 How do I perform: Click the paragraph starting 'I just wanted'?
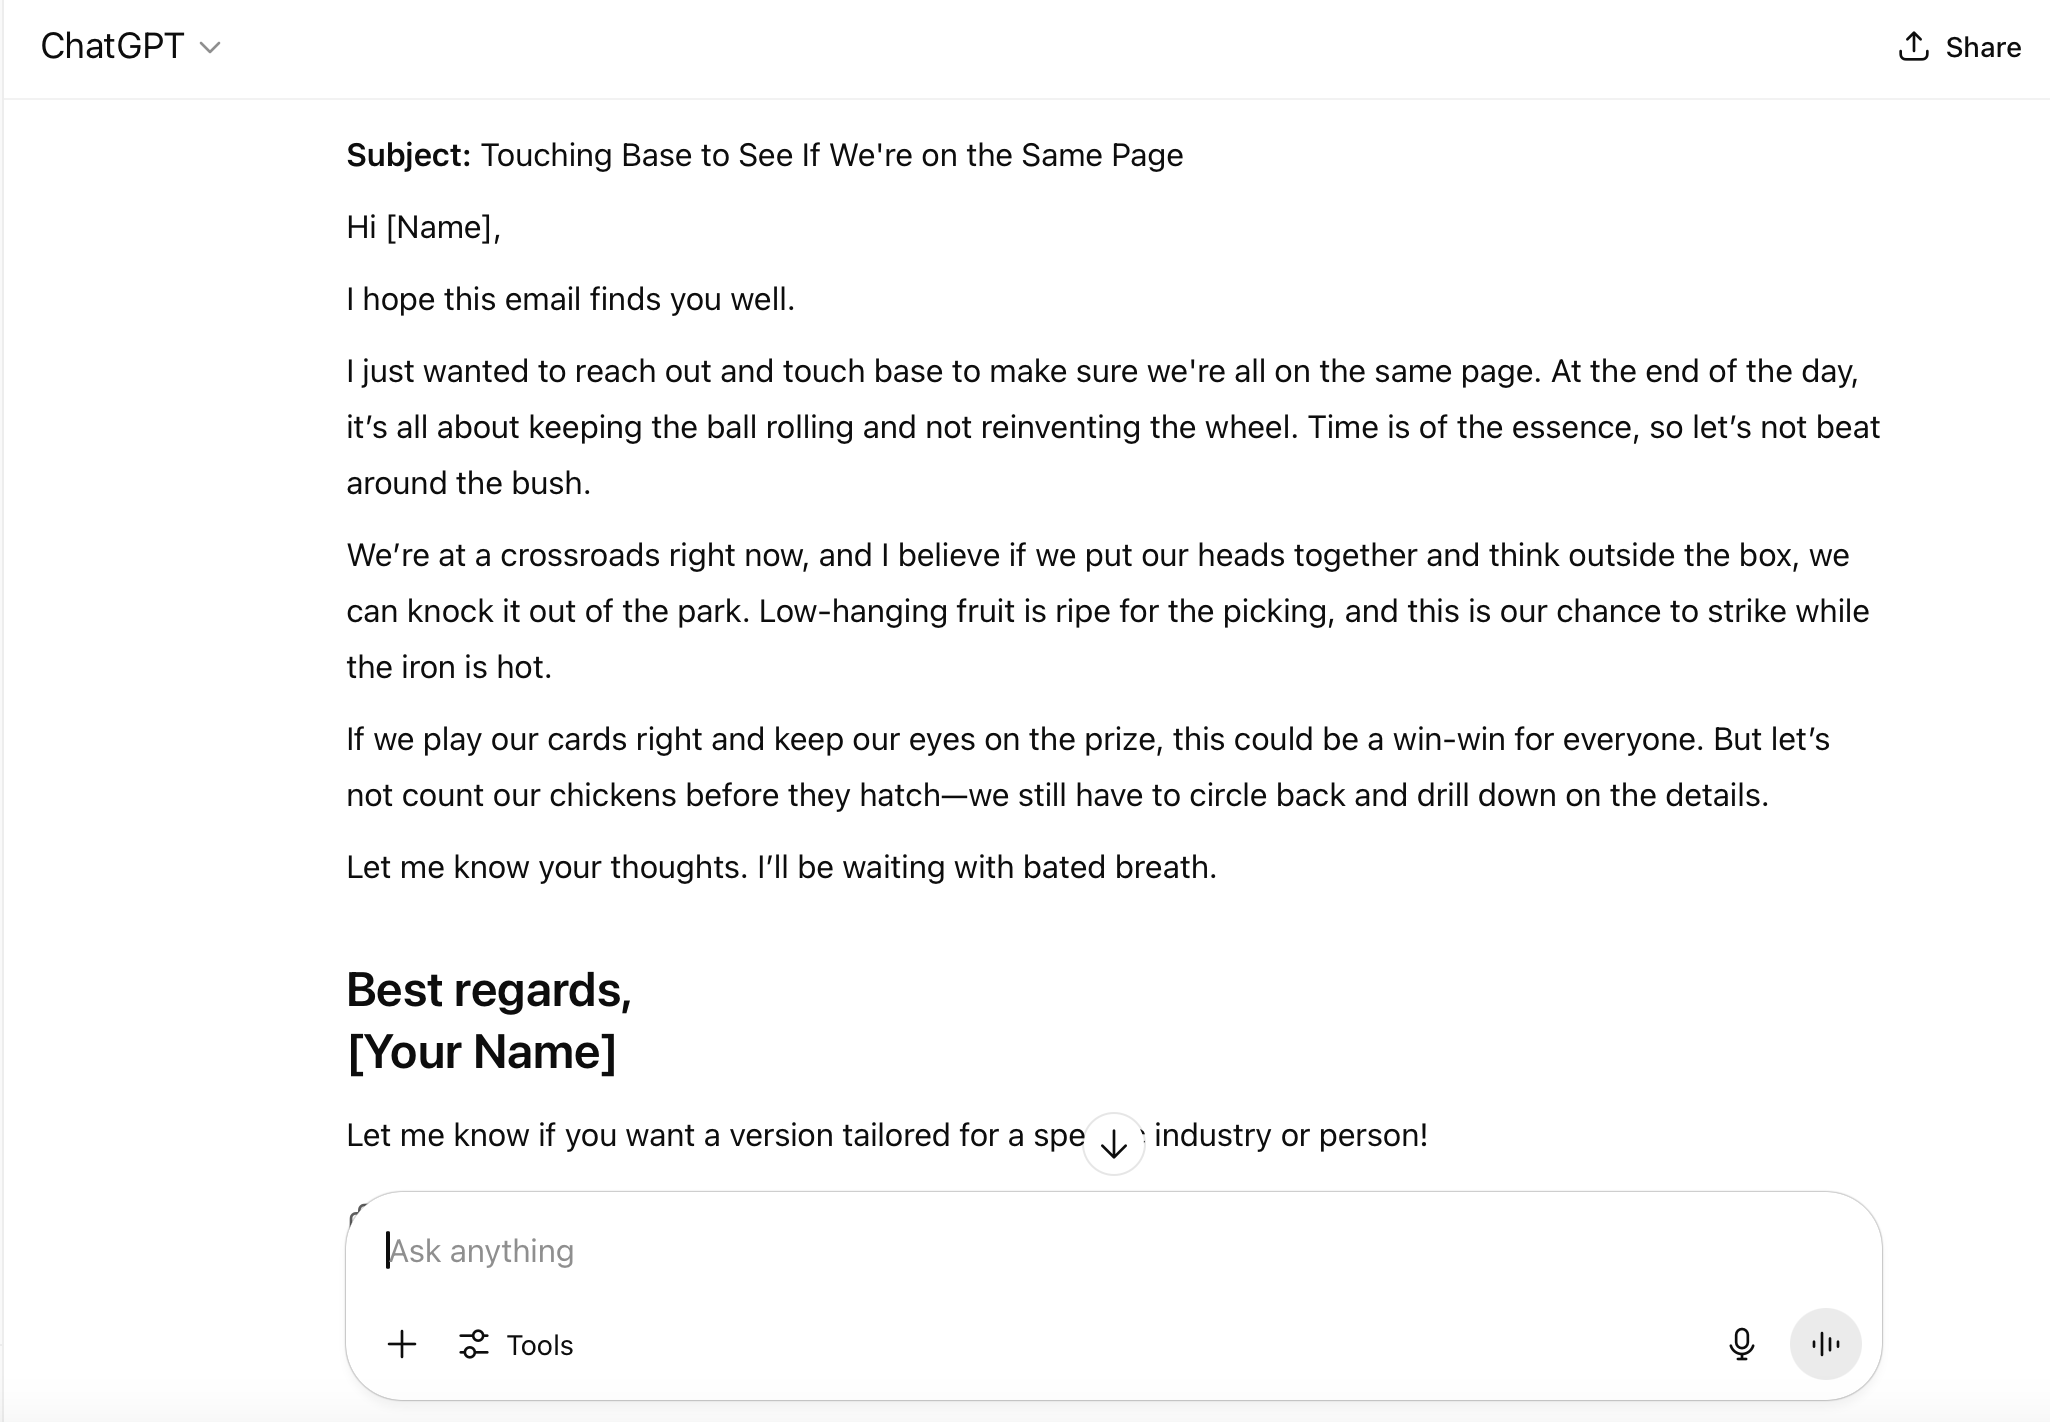point(1113,427)
